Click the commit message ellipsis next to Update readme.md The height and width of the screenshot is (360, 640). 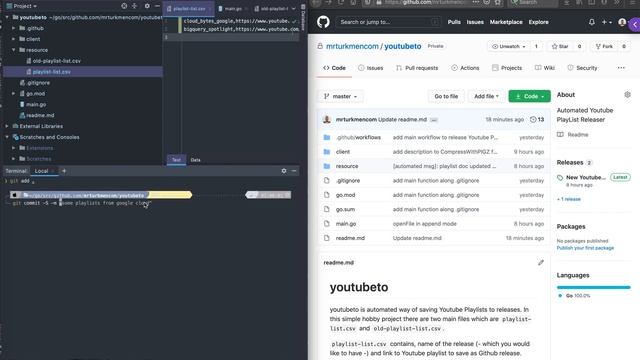pyautogui.click(x=434, y=120)
